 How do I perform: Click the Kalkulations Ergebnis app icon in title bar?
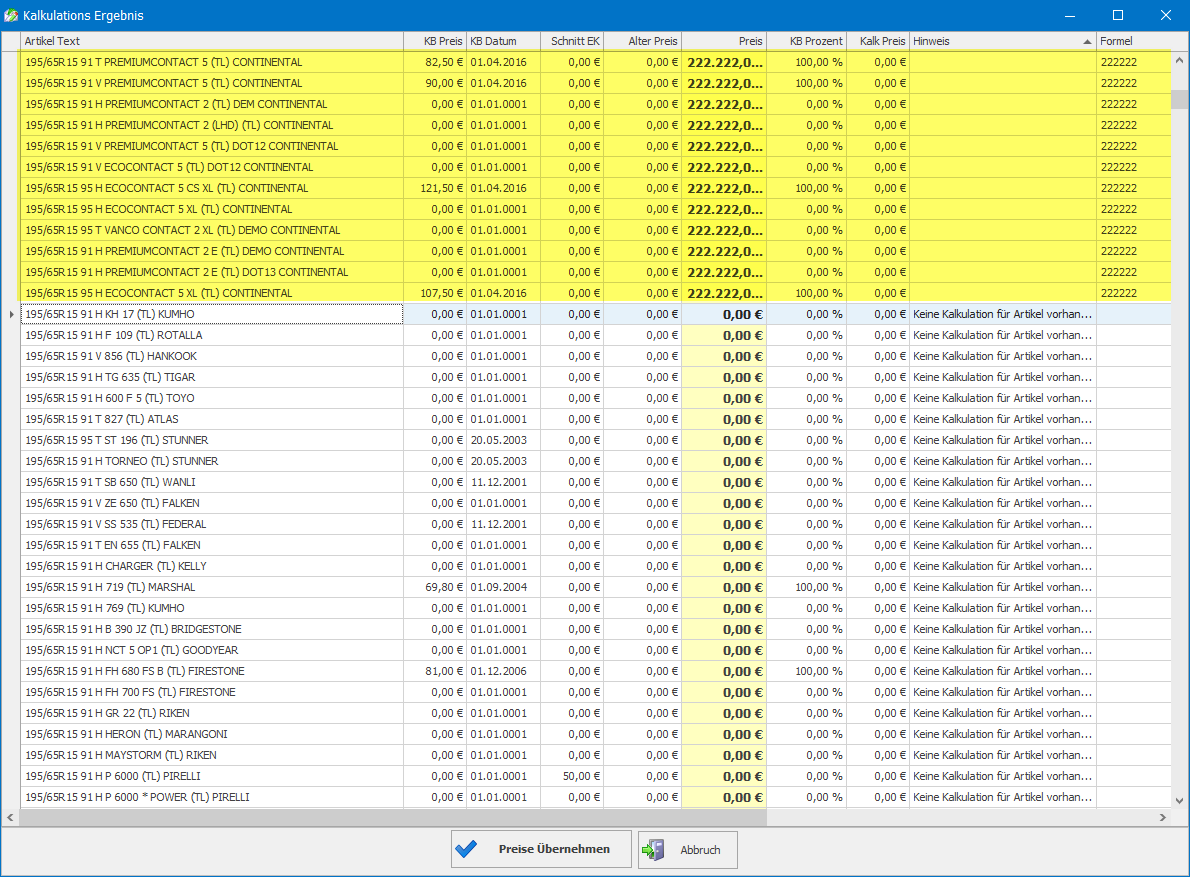click(x=11, y=15)
